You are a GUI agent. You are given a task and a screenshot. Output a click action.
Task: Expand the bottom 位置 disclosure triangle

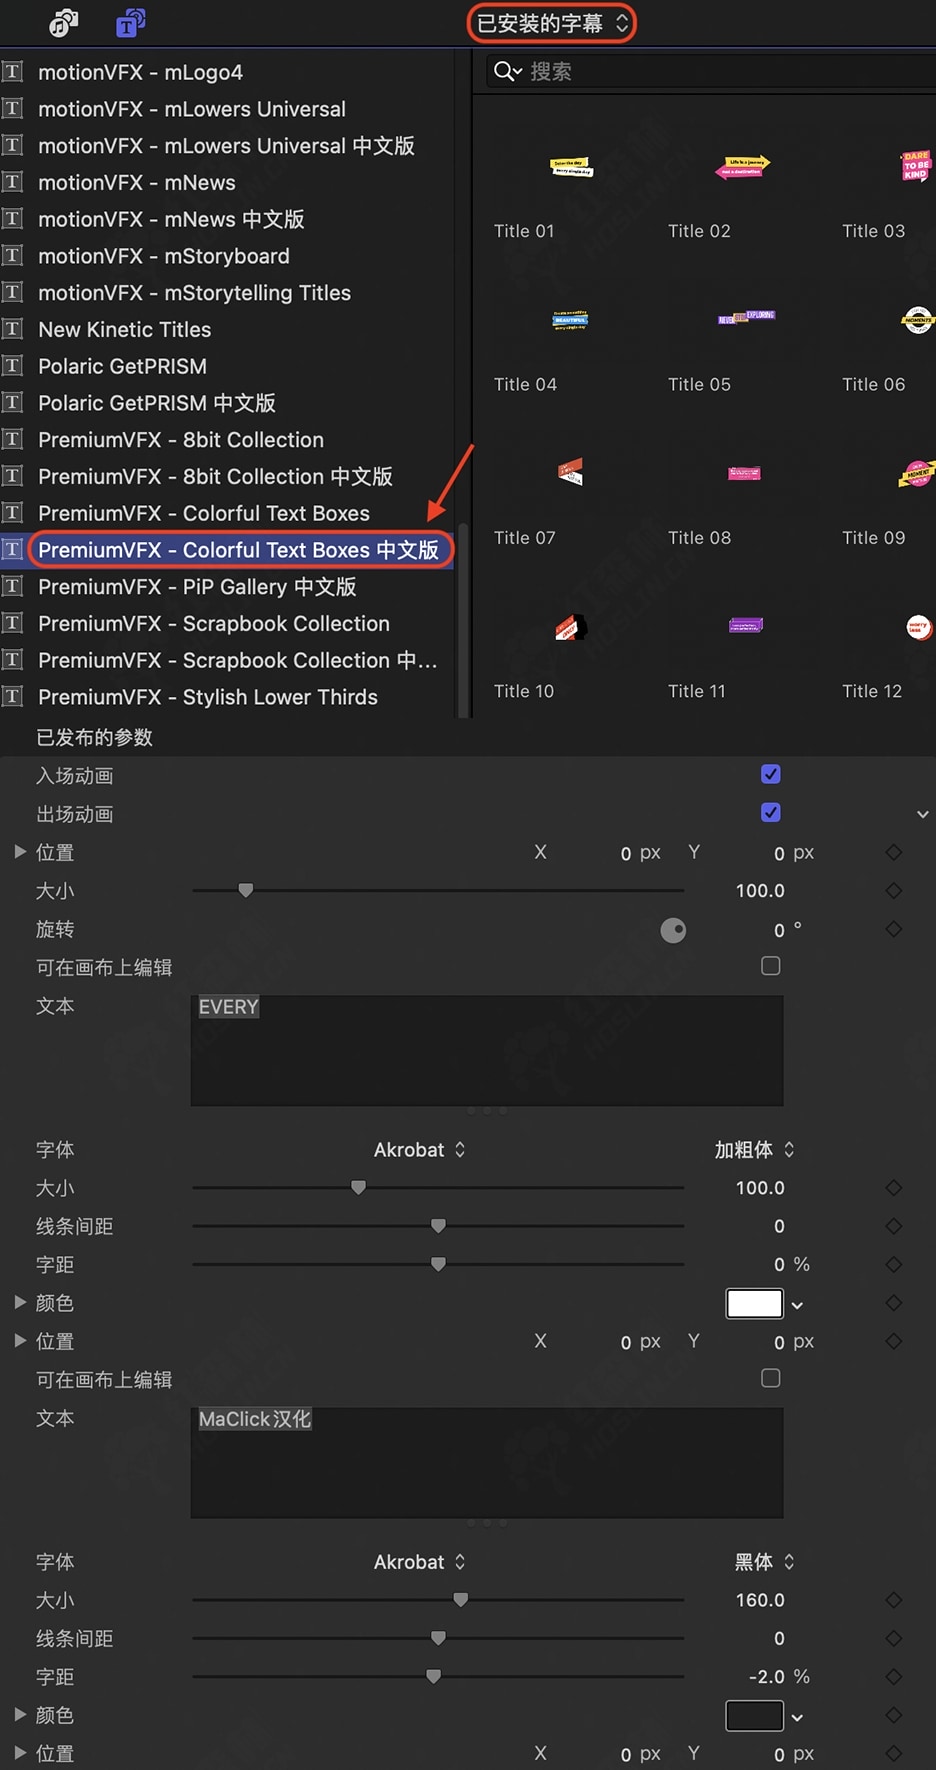(x=19, y=1752)
